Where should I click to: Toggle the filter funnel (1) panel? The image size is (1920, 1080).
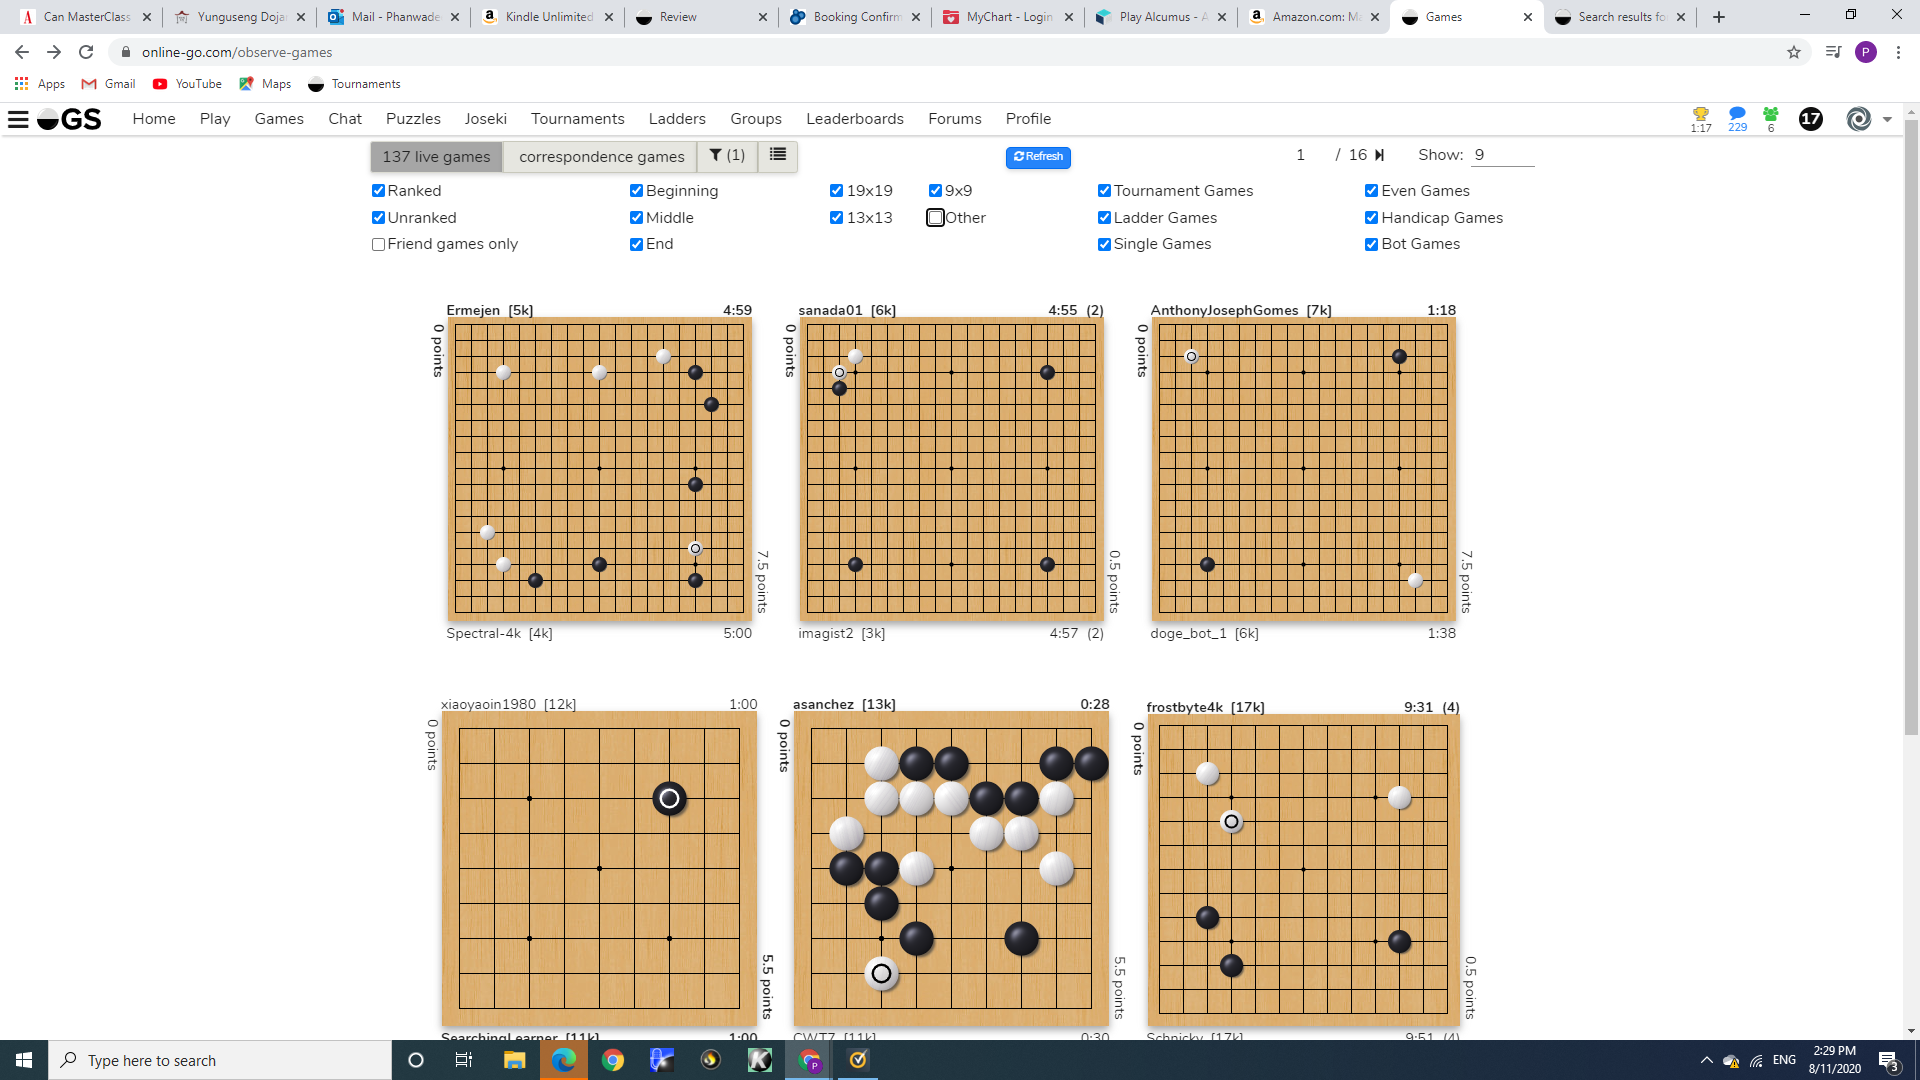(x=727, y=155)
